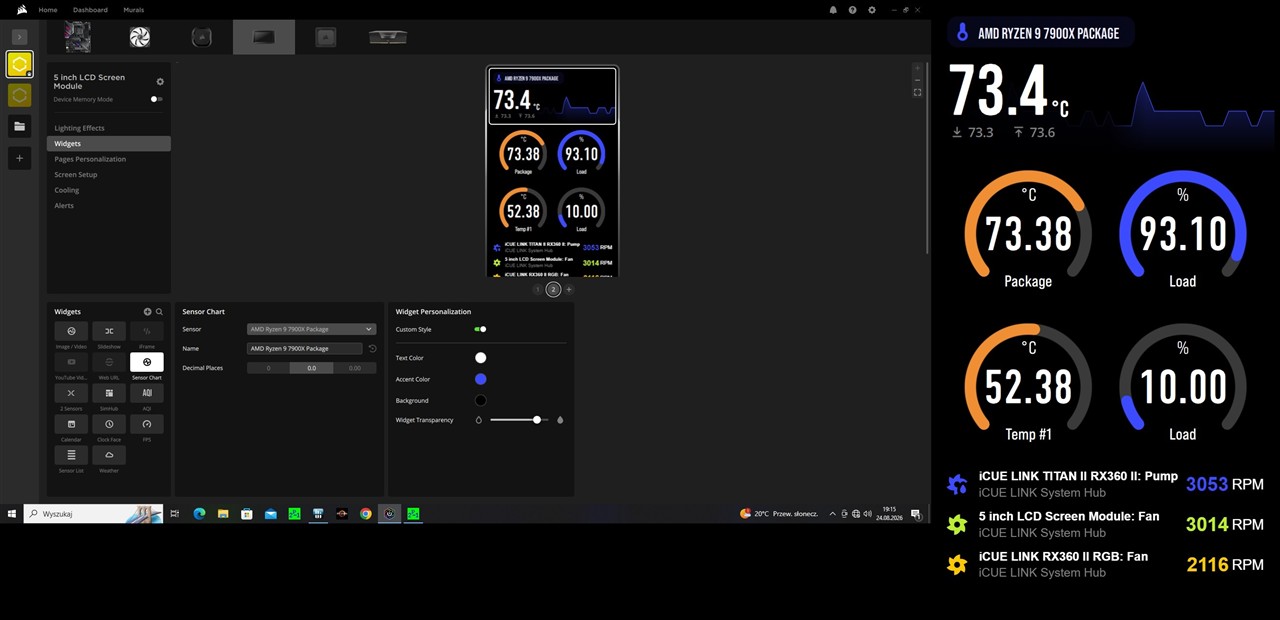Click the fit-to-screen preview icon

pyautogui.click(x=917, y=92)
